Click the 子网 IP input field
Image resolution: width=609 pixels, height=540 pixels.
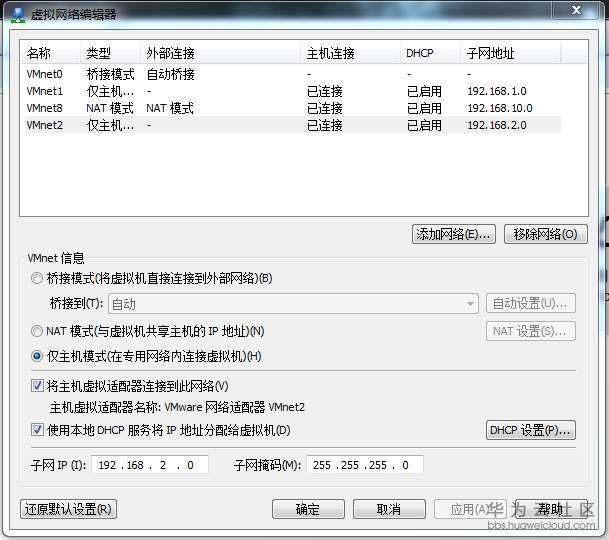click(x=150, y=465)
